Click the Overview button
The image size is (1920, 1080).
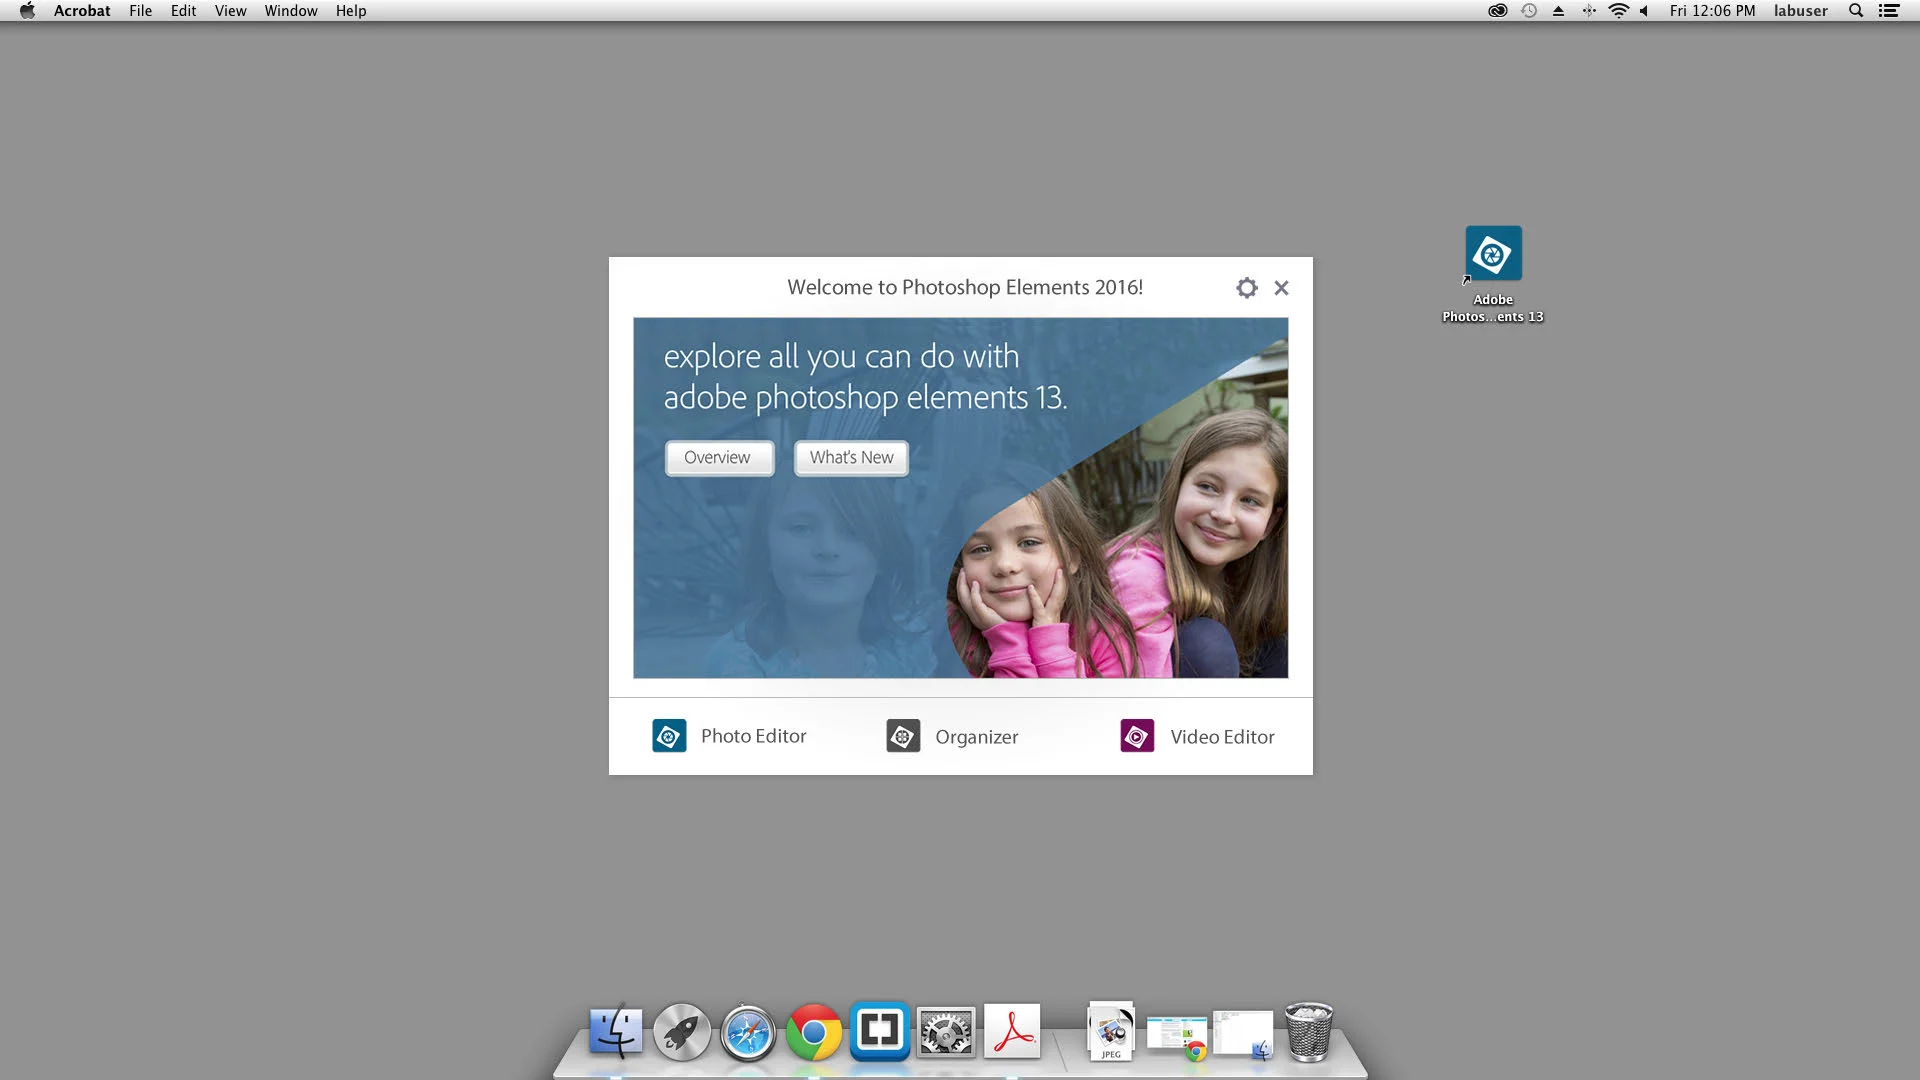coord(718,458)
